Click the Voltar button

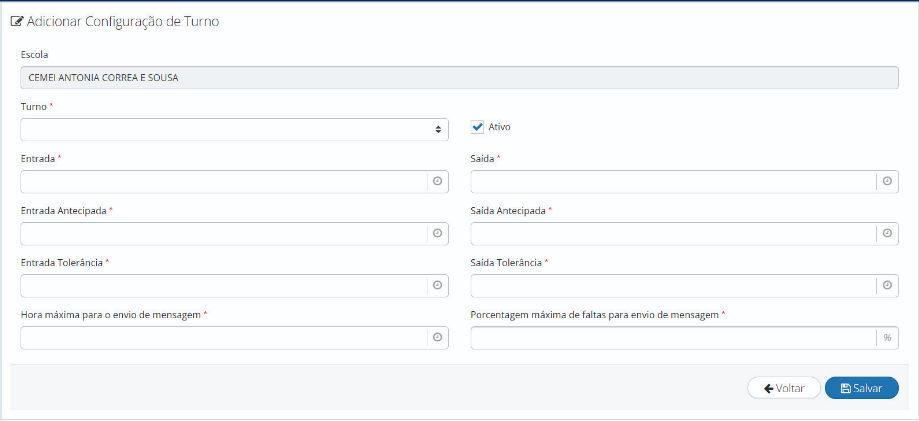(784, 388)
